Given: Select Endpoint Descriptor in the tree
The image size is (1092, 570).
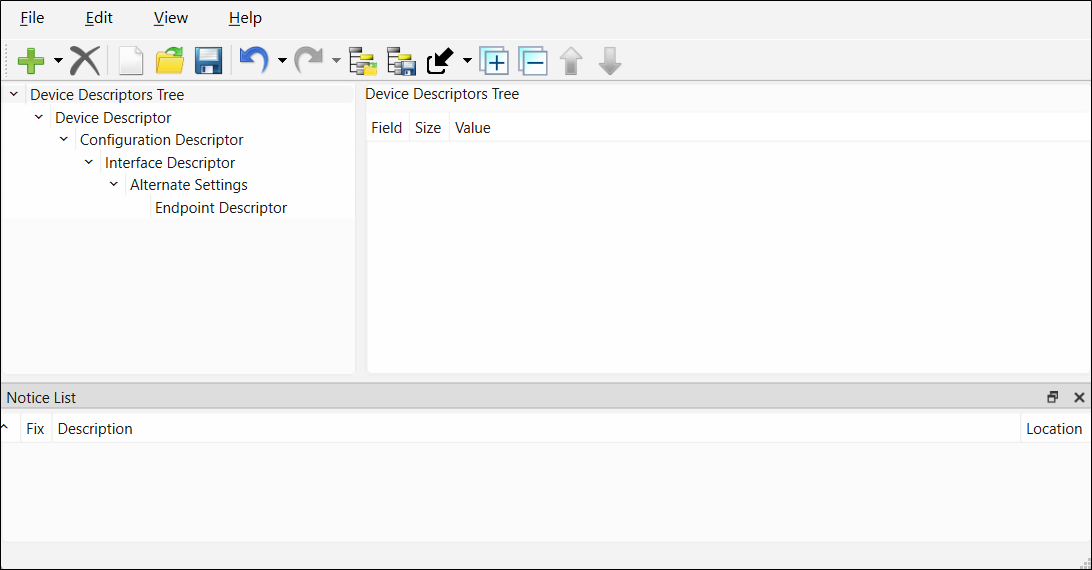Looking at the screenshot, I should point(221,208).
